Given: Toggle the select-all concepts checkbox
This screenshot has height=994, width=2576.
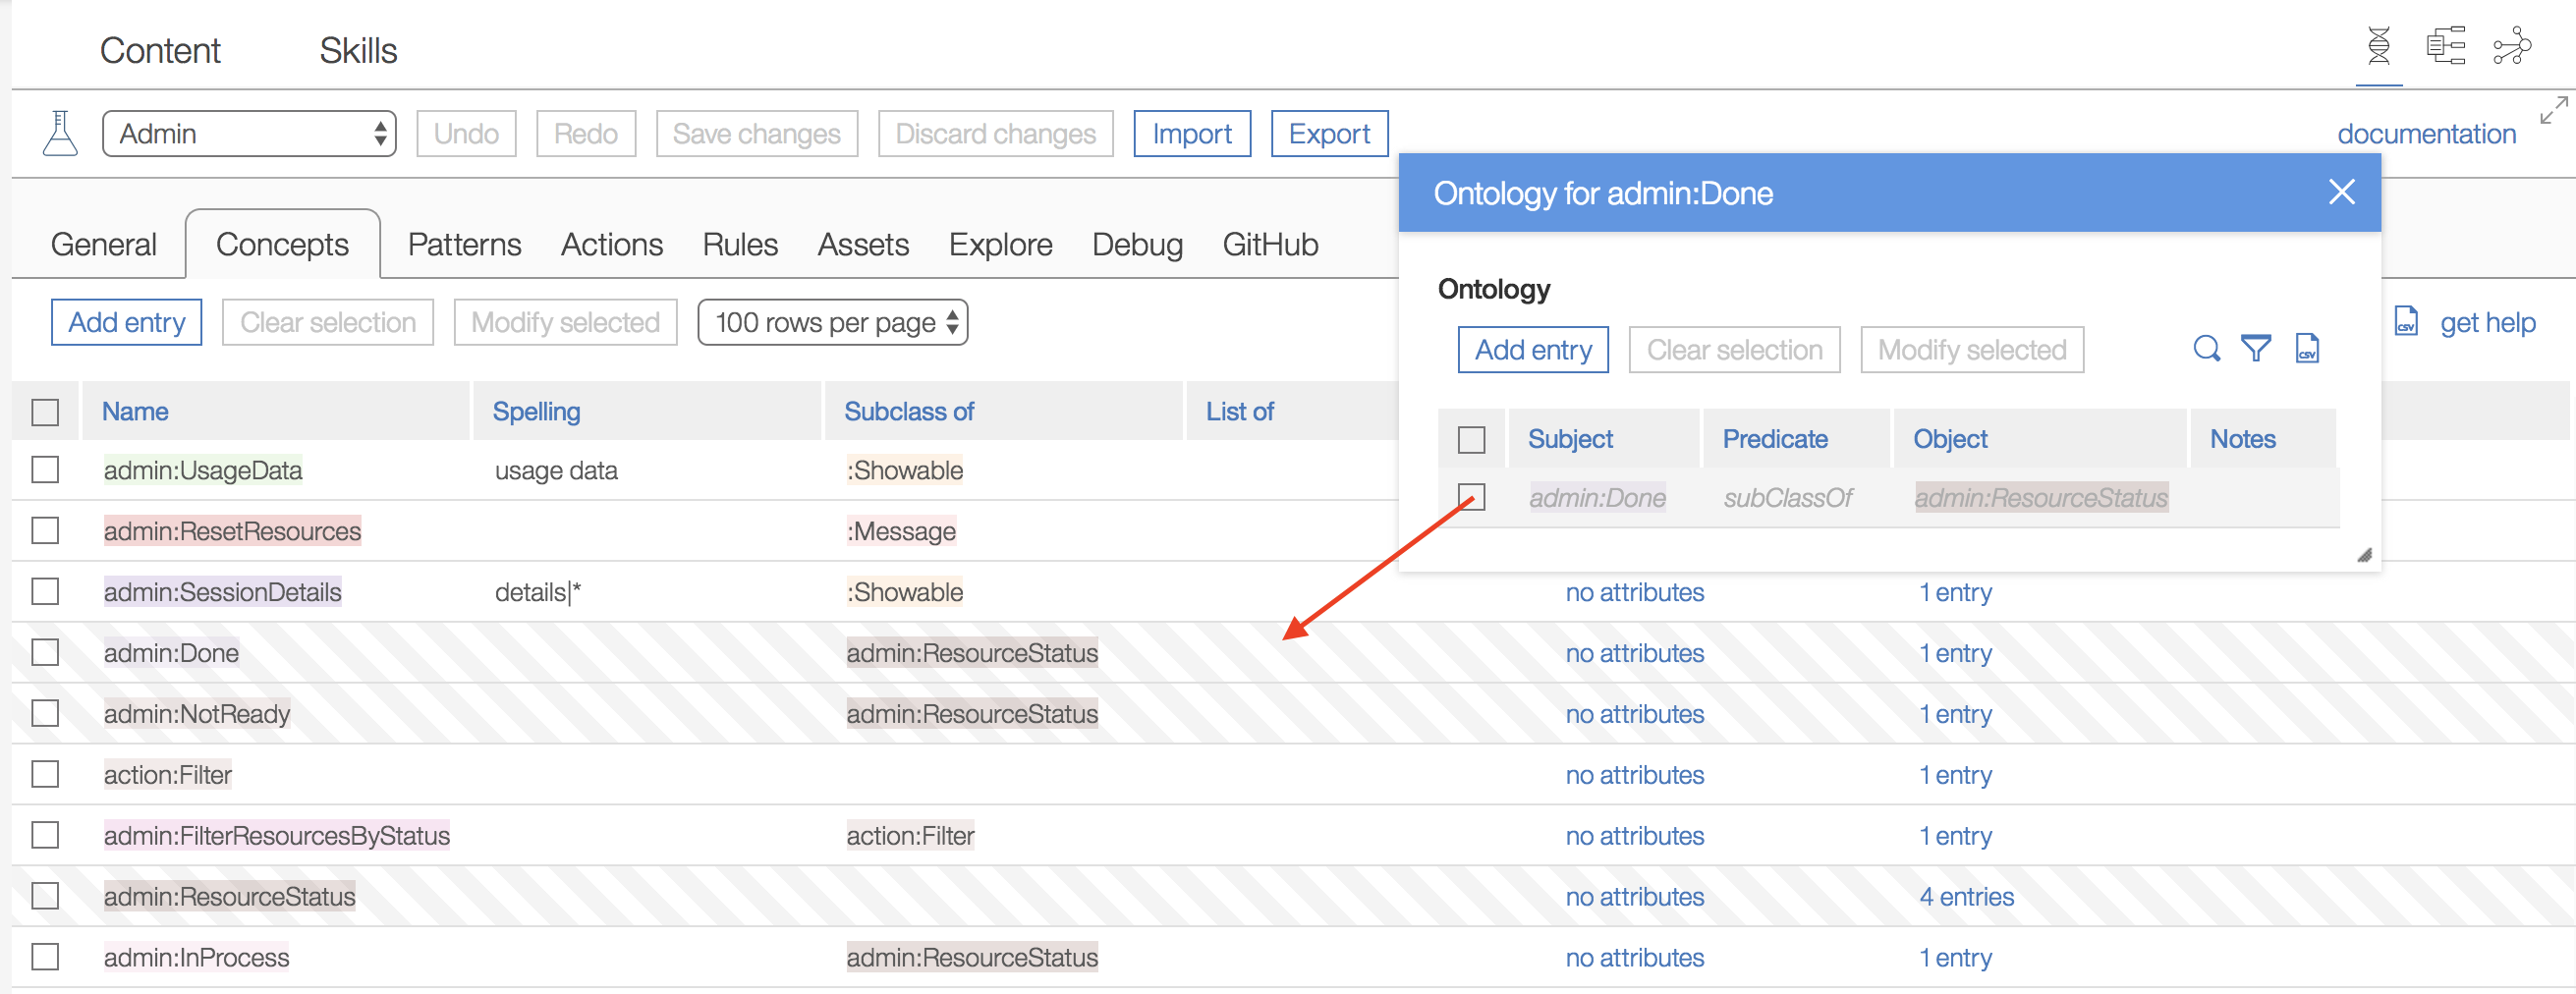Looking at the screenshot, I should pyautogui.click(x=45, y=412).
